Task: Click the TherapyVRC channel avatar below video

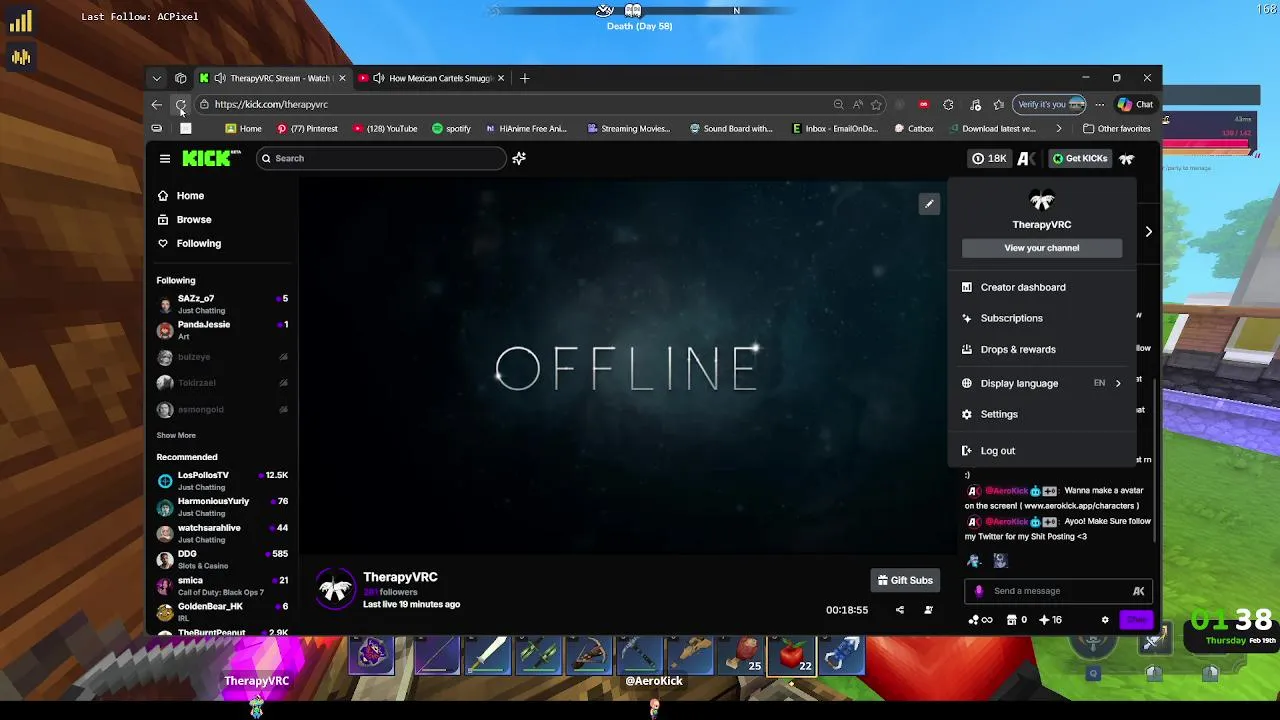Action: [335, 589]
